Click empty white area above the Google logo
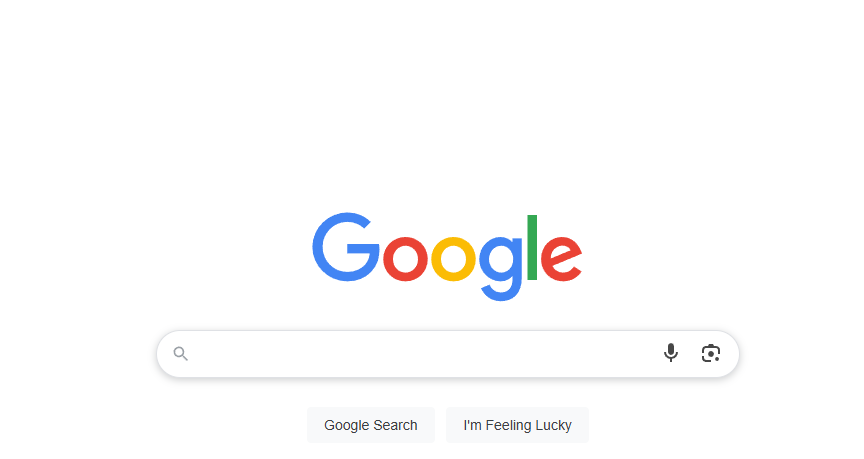This screenshot has width=864, height=459. tap(447, 110)
